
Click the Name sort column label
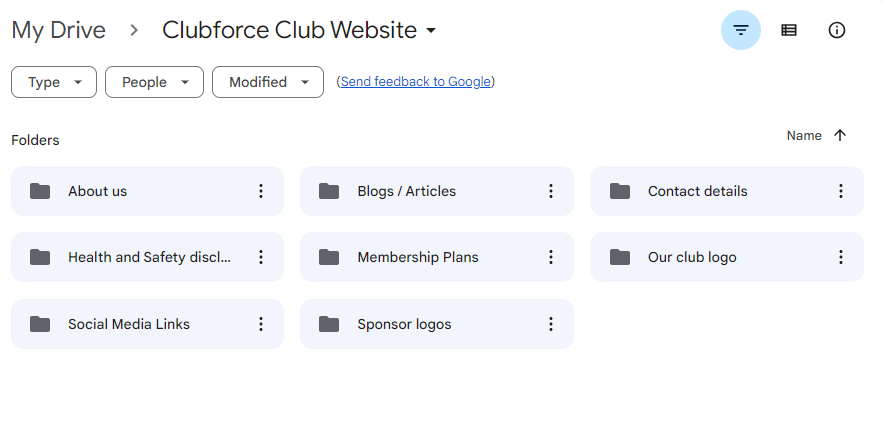[x=804, y=136]
